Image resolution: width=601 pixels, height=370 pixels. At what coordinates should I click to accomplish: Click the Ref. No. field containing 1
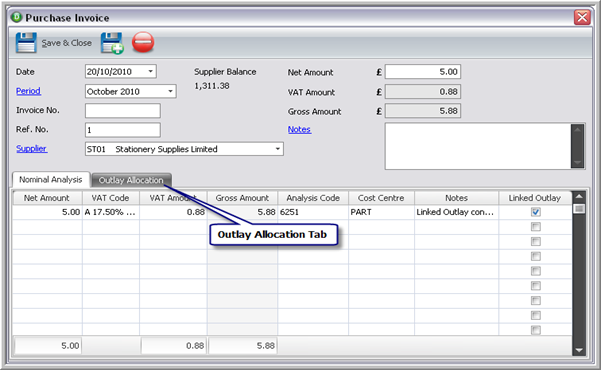(123, 130)
